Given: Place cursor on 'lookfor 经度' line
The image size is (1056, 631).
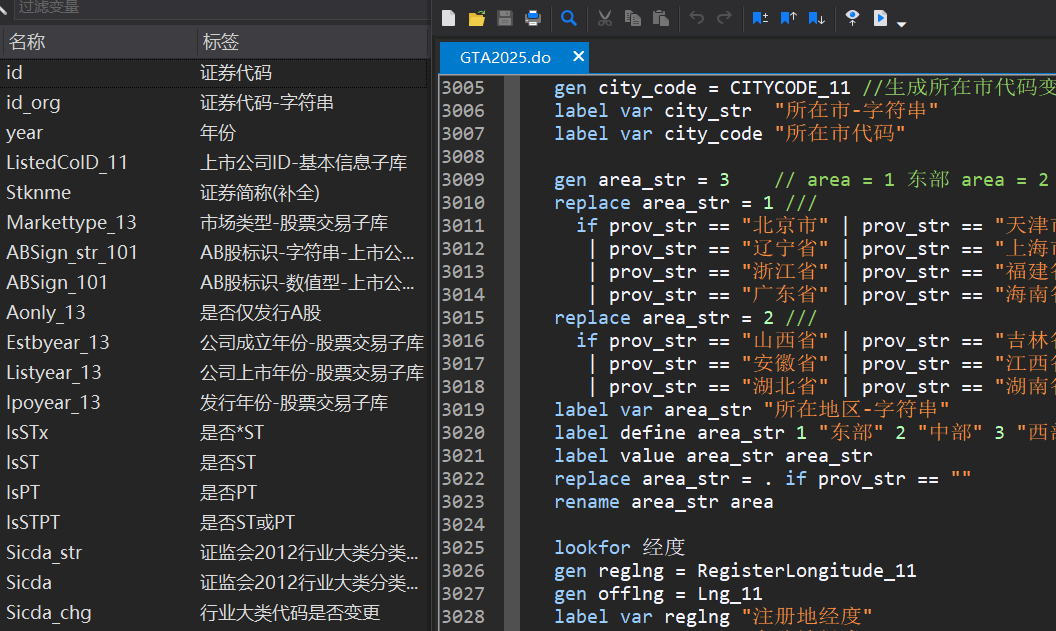Looking at the screenshot, I should pos(620,547).
